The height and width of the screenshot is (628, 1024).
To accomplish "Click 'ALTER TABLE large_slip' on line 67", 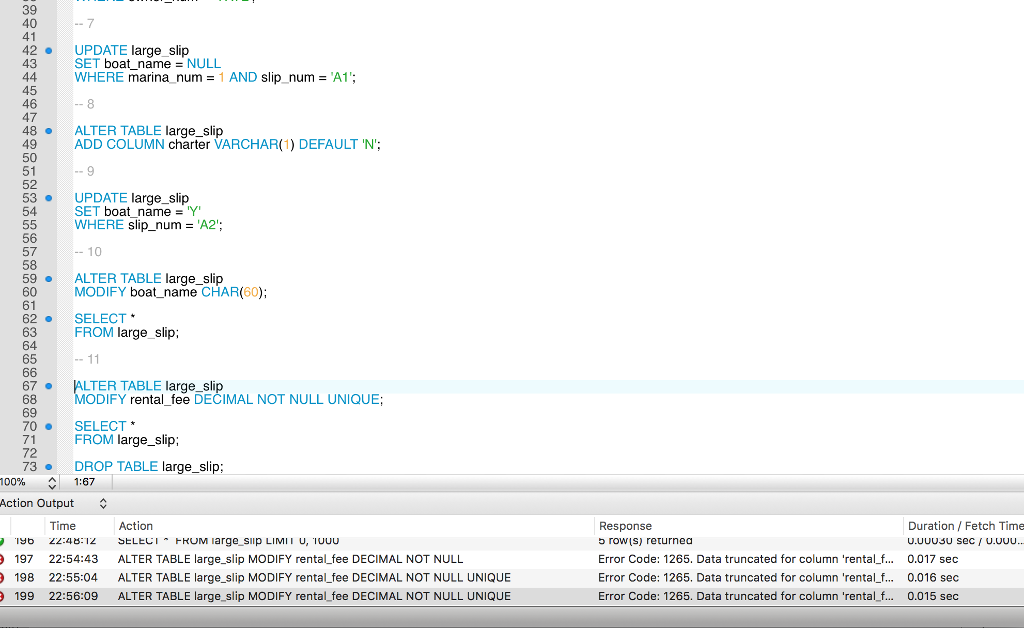I will coord(149,386).
